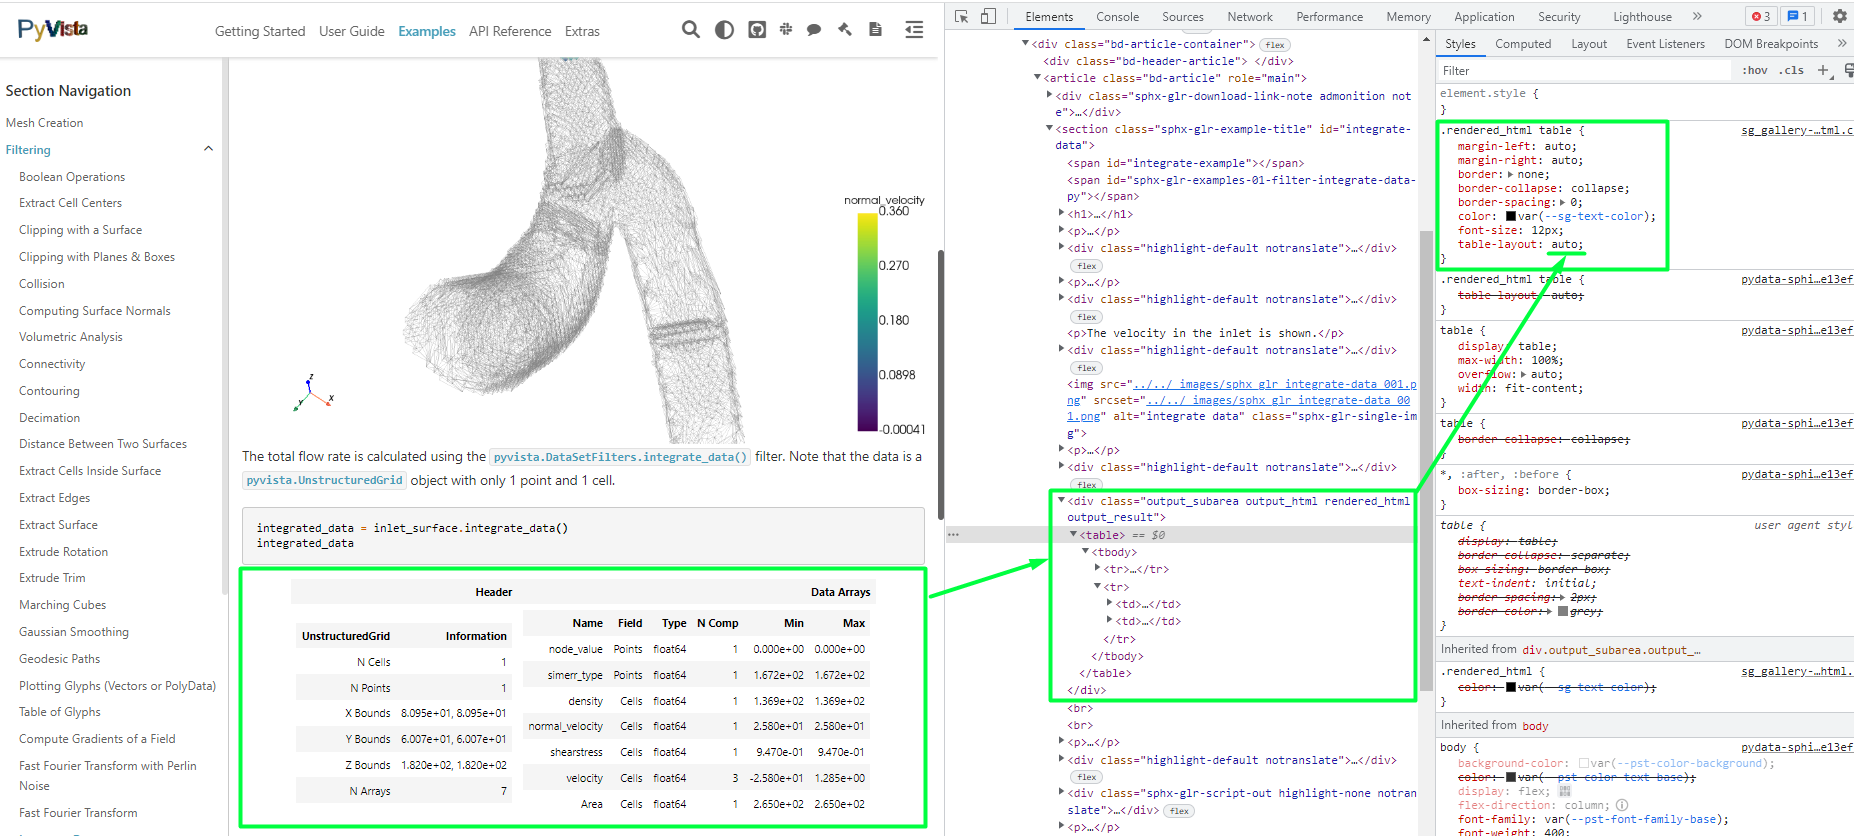This screenshot has height=836, width=1854.
Task: Switch to the Console tab
Action: pos(1117,16)
